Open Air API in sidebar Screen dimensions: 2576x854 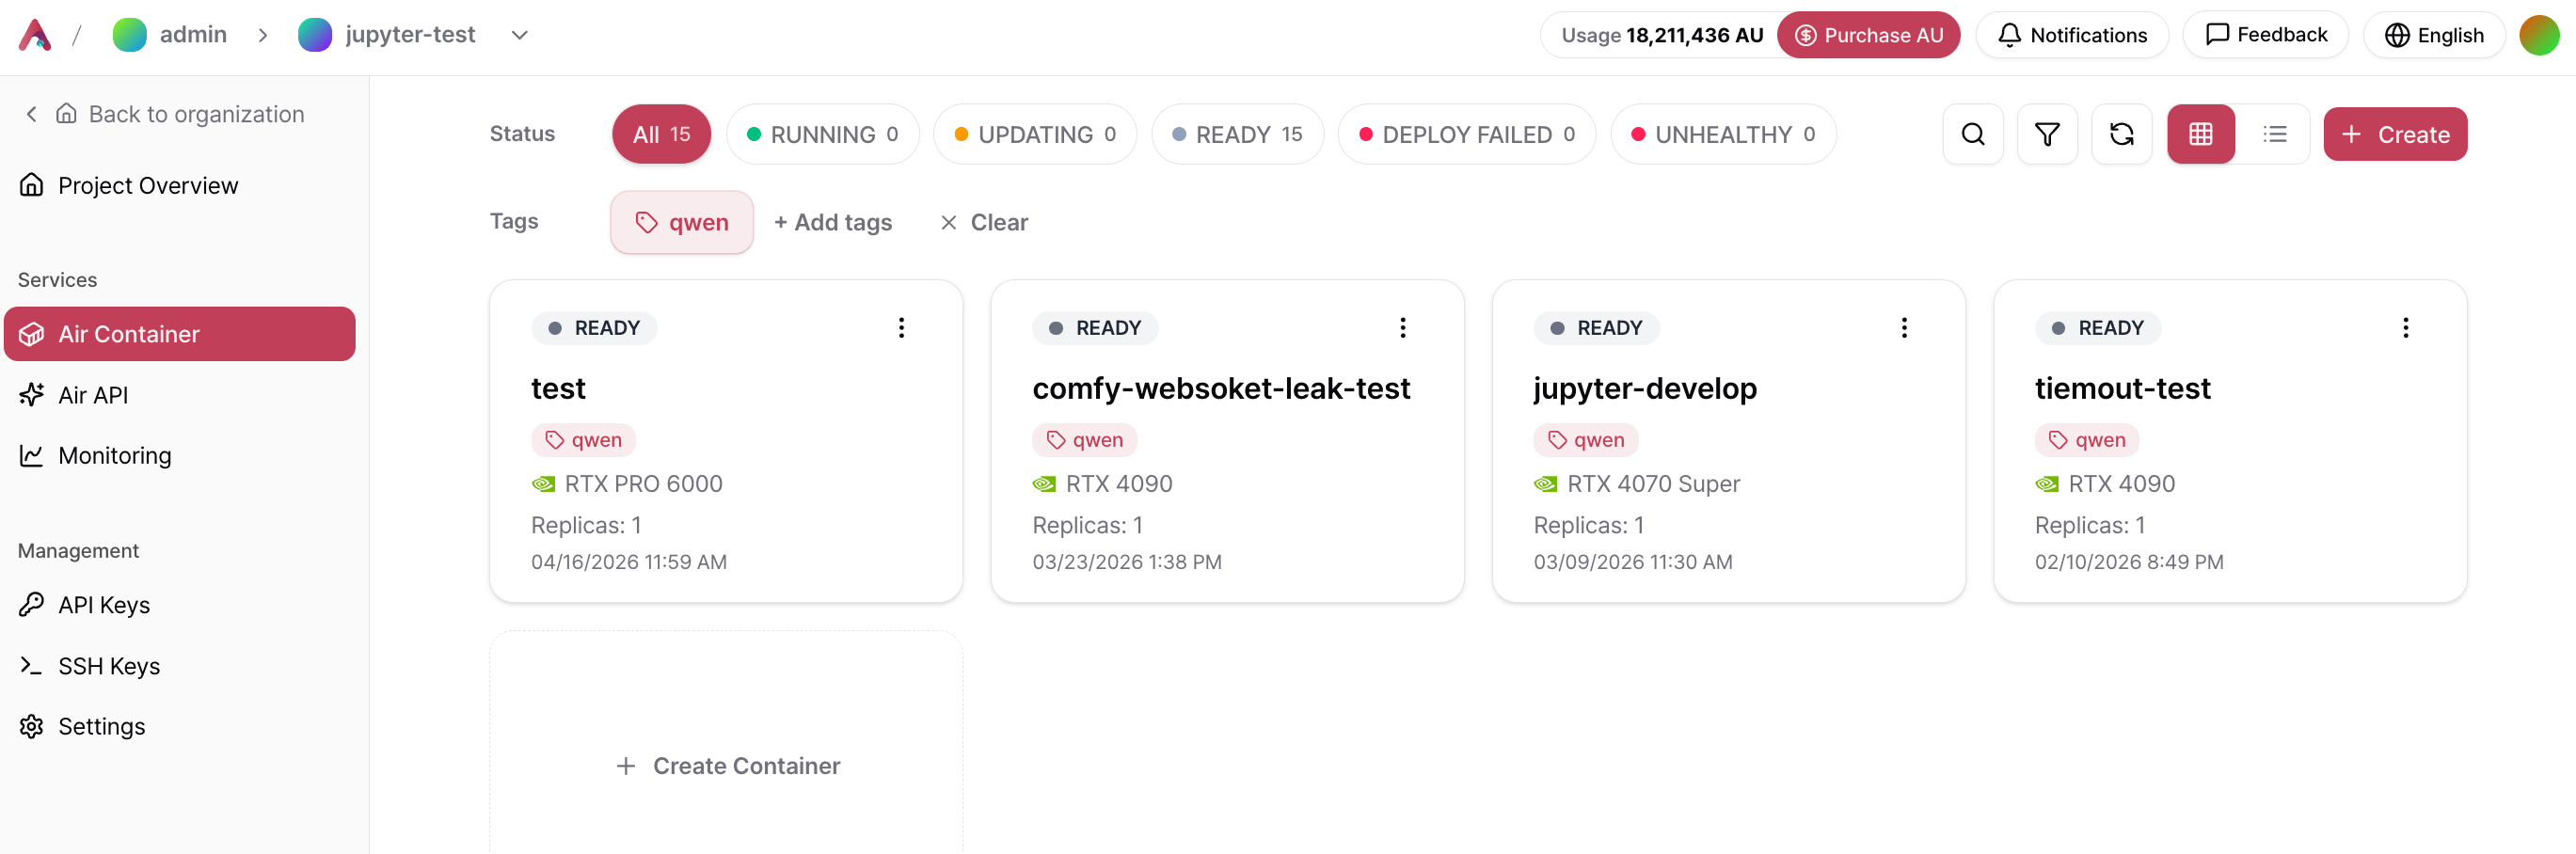tap(179, 395)
